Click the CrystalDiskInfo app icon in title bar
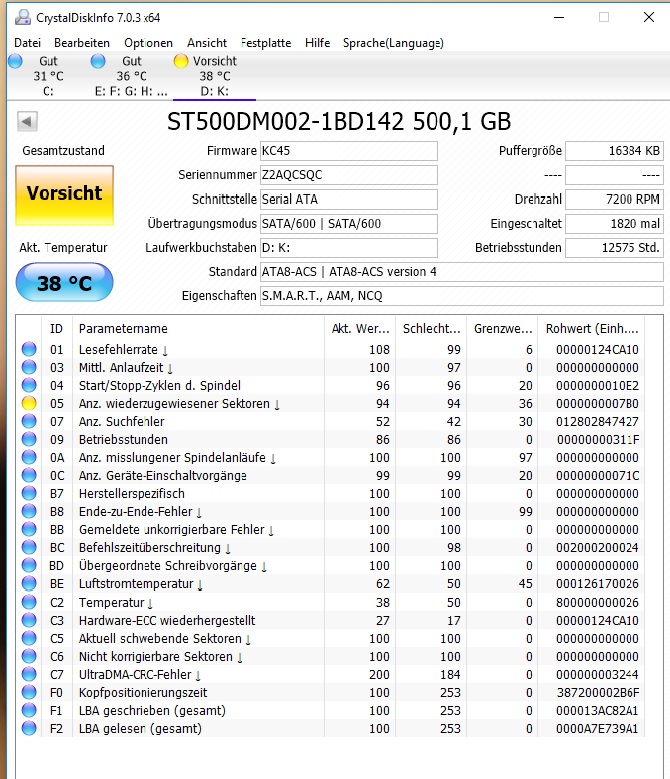 [22, 18]
